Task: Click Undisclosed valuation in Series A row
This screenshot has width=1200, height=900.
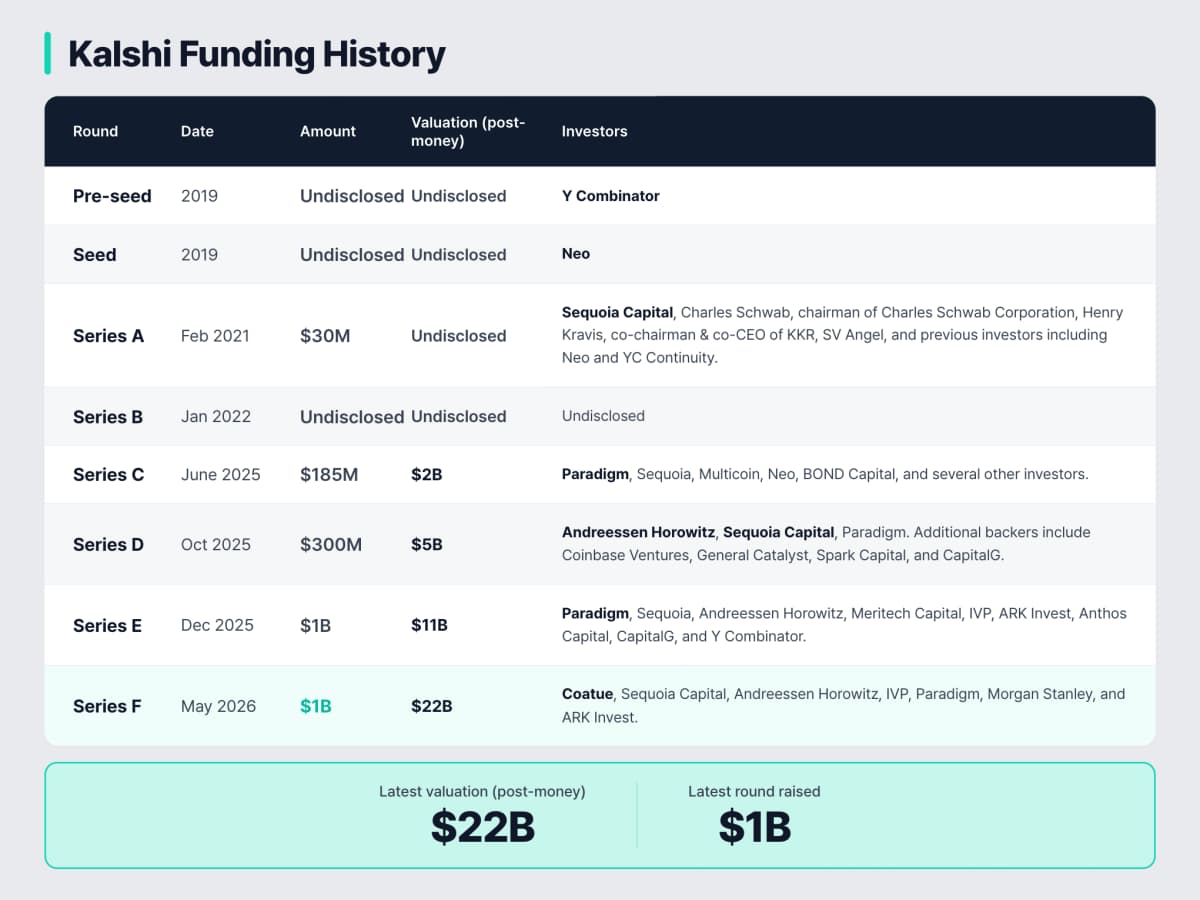Action: (x=459, y=336)
